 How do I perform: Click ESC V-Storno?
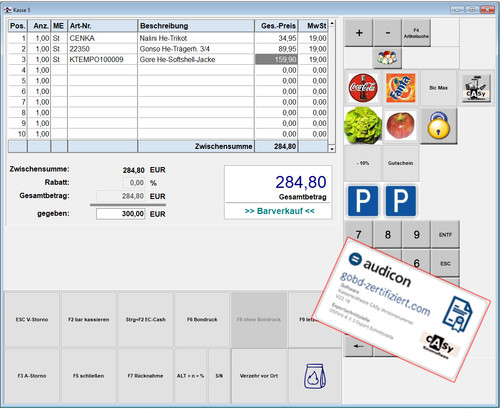pyautogui.click(x=32, y=320)
